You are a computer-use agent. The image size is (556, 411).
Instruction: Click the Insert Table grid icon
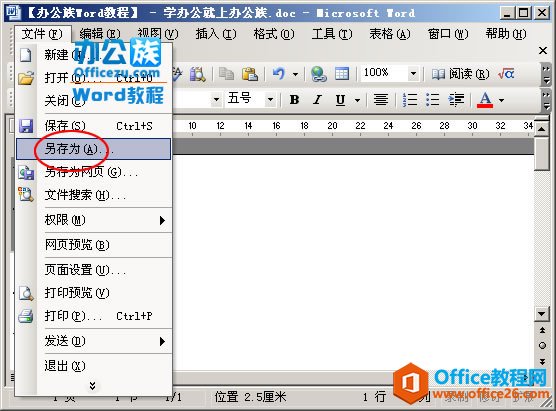coord(342,74)
